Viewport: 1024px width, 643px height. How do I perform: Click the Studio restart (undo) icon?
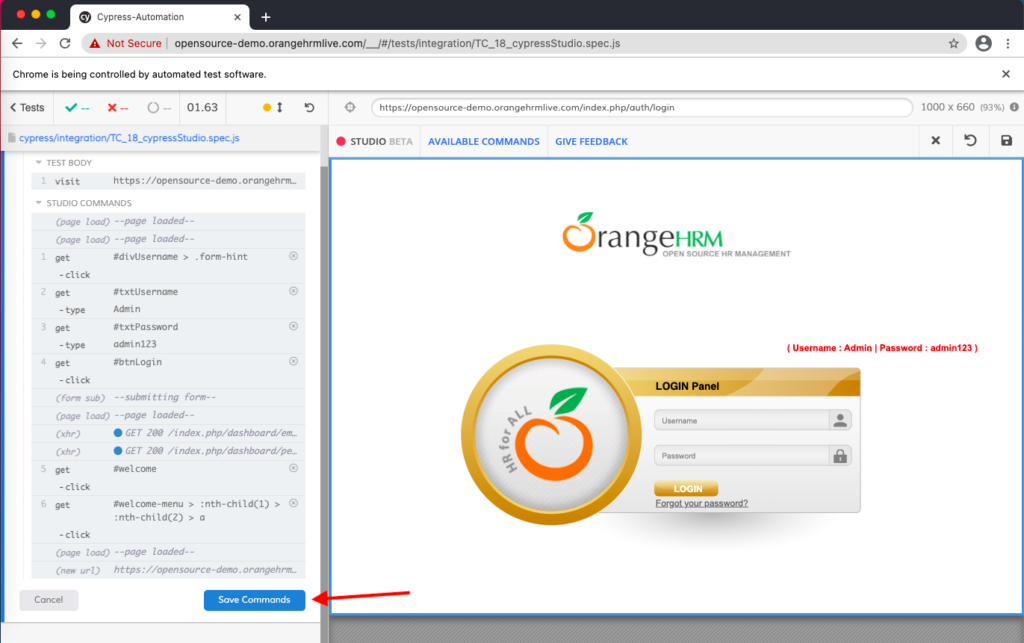click(970, 141)
